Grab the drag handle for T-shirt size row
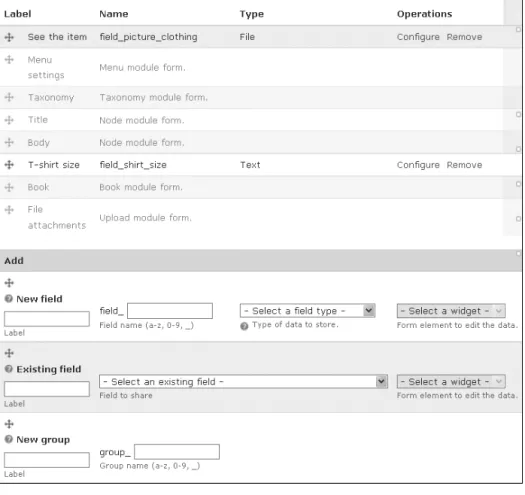525x495 pixels. pyautogui.click(x=9, y=165)
